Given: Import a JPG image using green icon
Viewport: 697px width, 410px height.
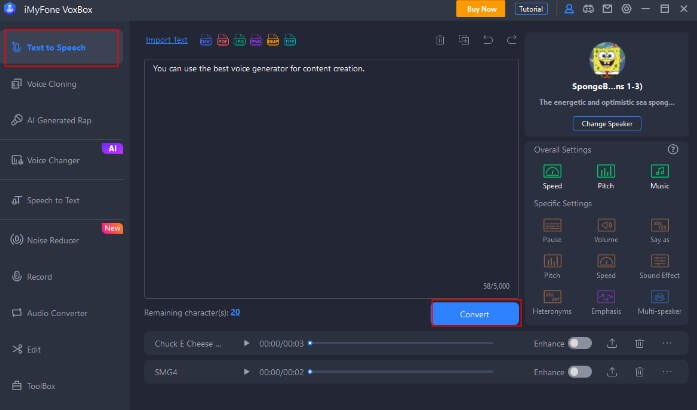Looking at the screenshot, I should (x=240, y=40).
